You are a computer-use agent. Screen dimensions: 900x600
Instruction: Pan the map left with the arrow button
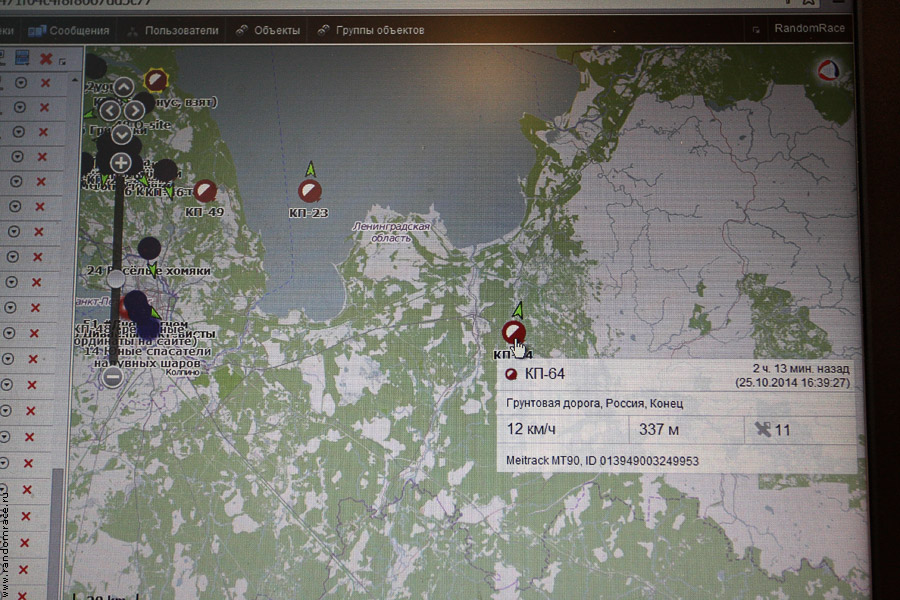[x=108, y=109]
